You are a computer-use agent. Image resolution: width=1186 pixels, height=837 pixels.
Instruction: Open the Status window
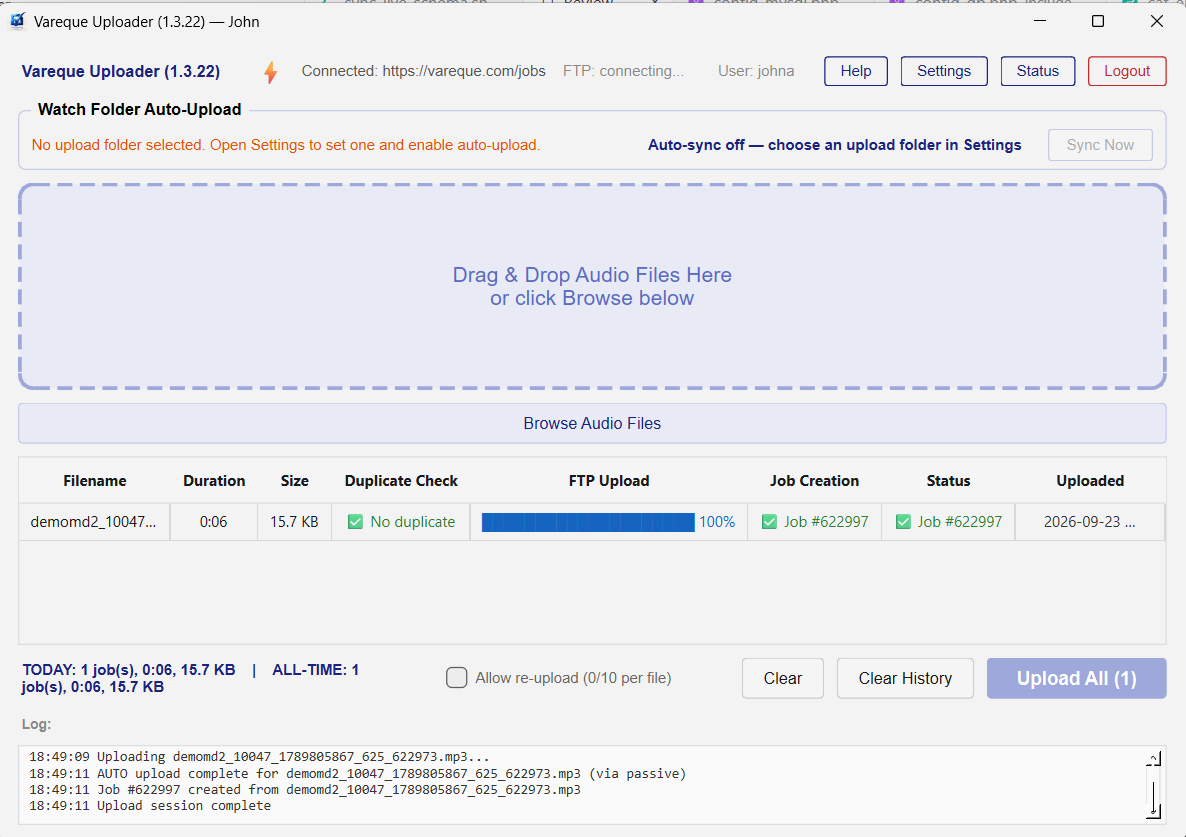click(x=1038, y=71)
